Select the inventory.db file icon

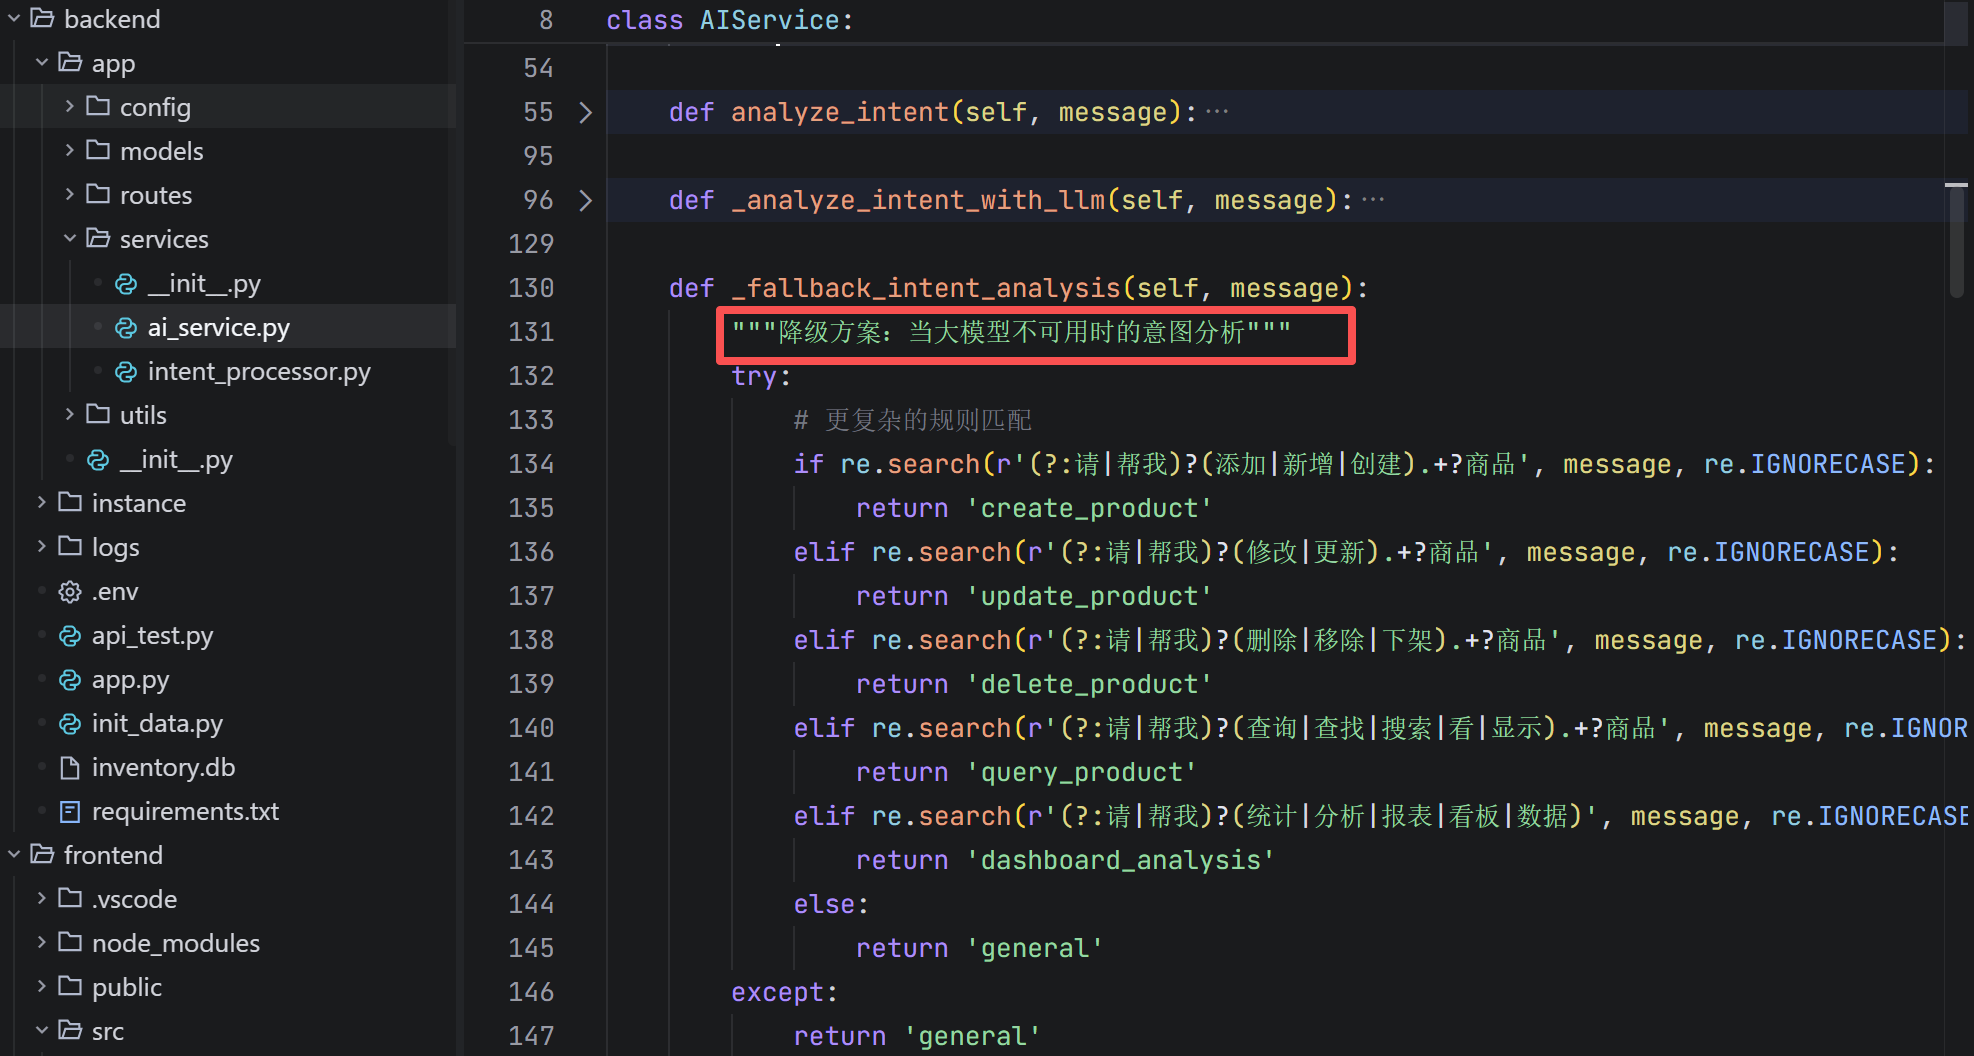70,768
